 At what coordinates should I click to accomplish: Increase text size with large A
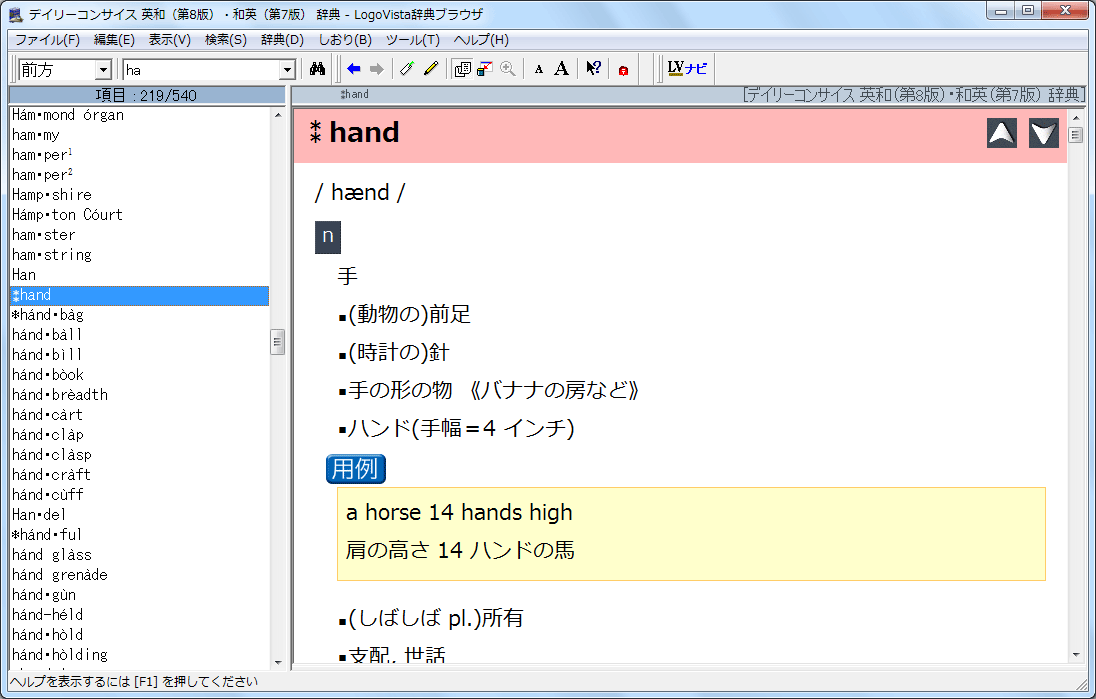pos(562,69)
